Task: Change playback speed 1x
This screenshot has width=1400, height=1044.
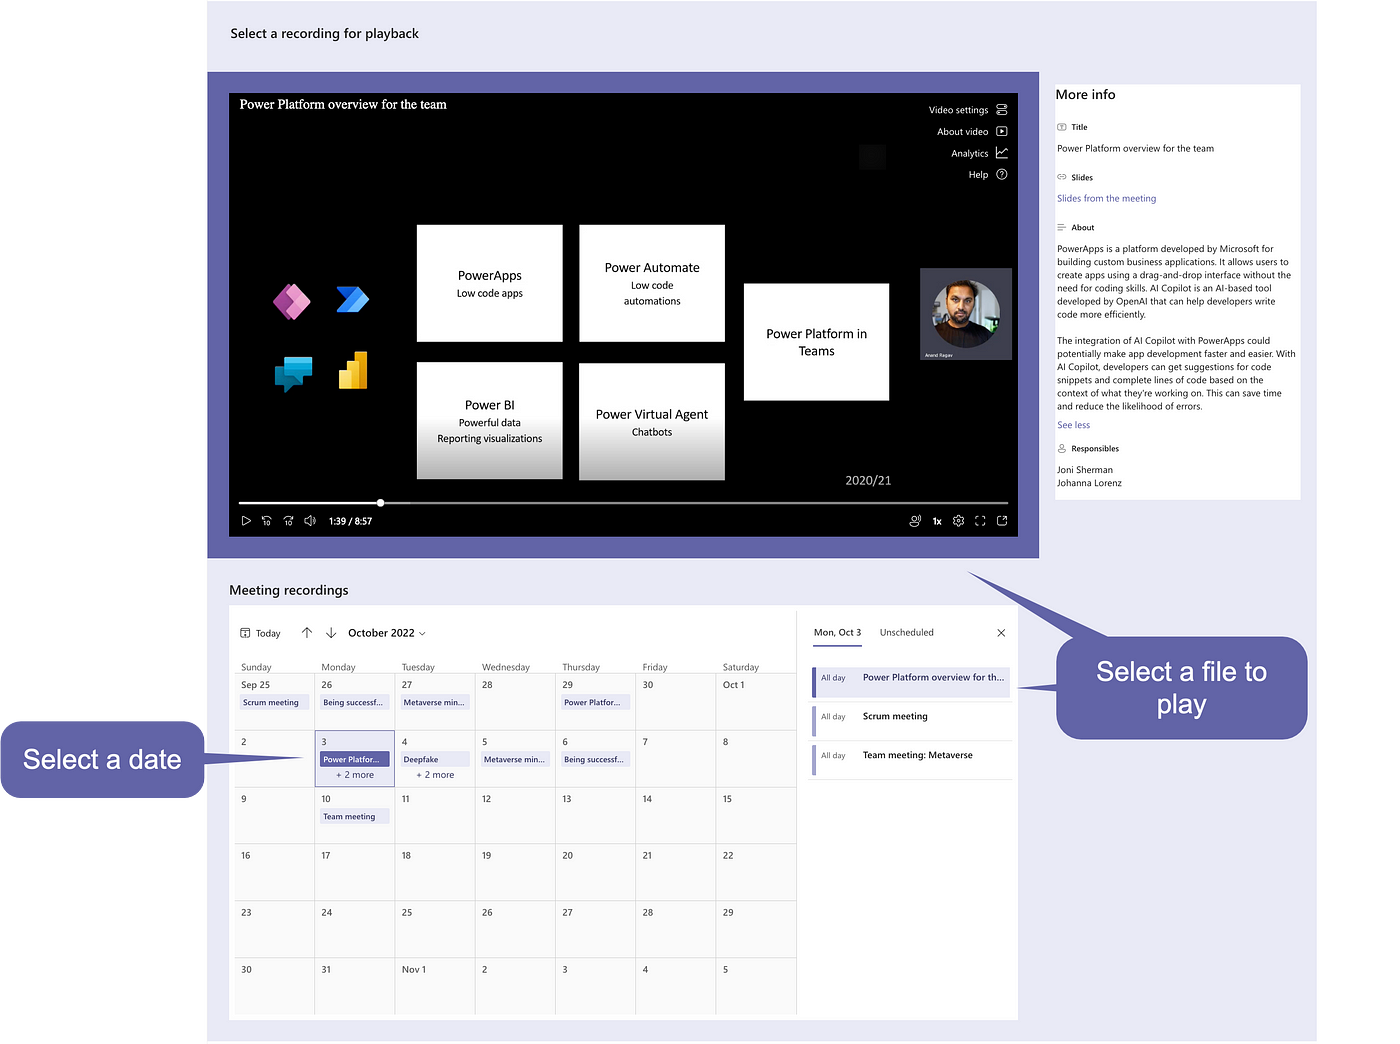Action: 937,521
